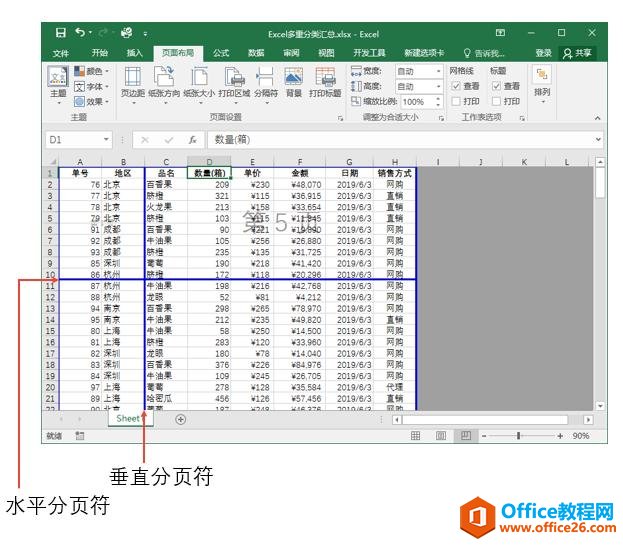623x545 pixels.
Task: Click the Select All corner triangle
Action: click(51, 161)
